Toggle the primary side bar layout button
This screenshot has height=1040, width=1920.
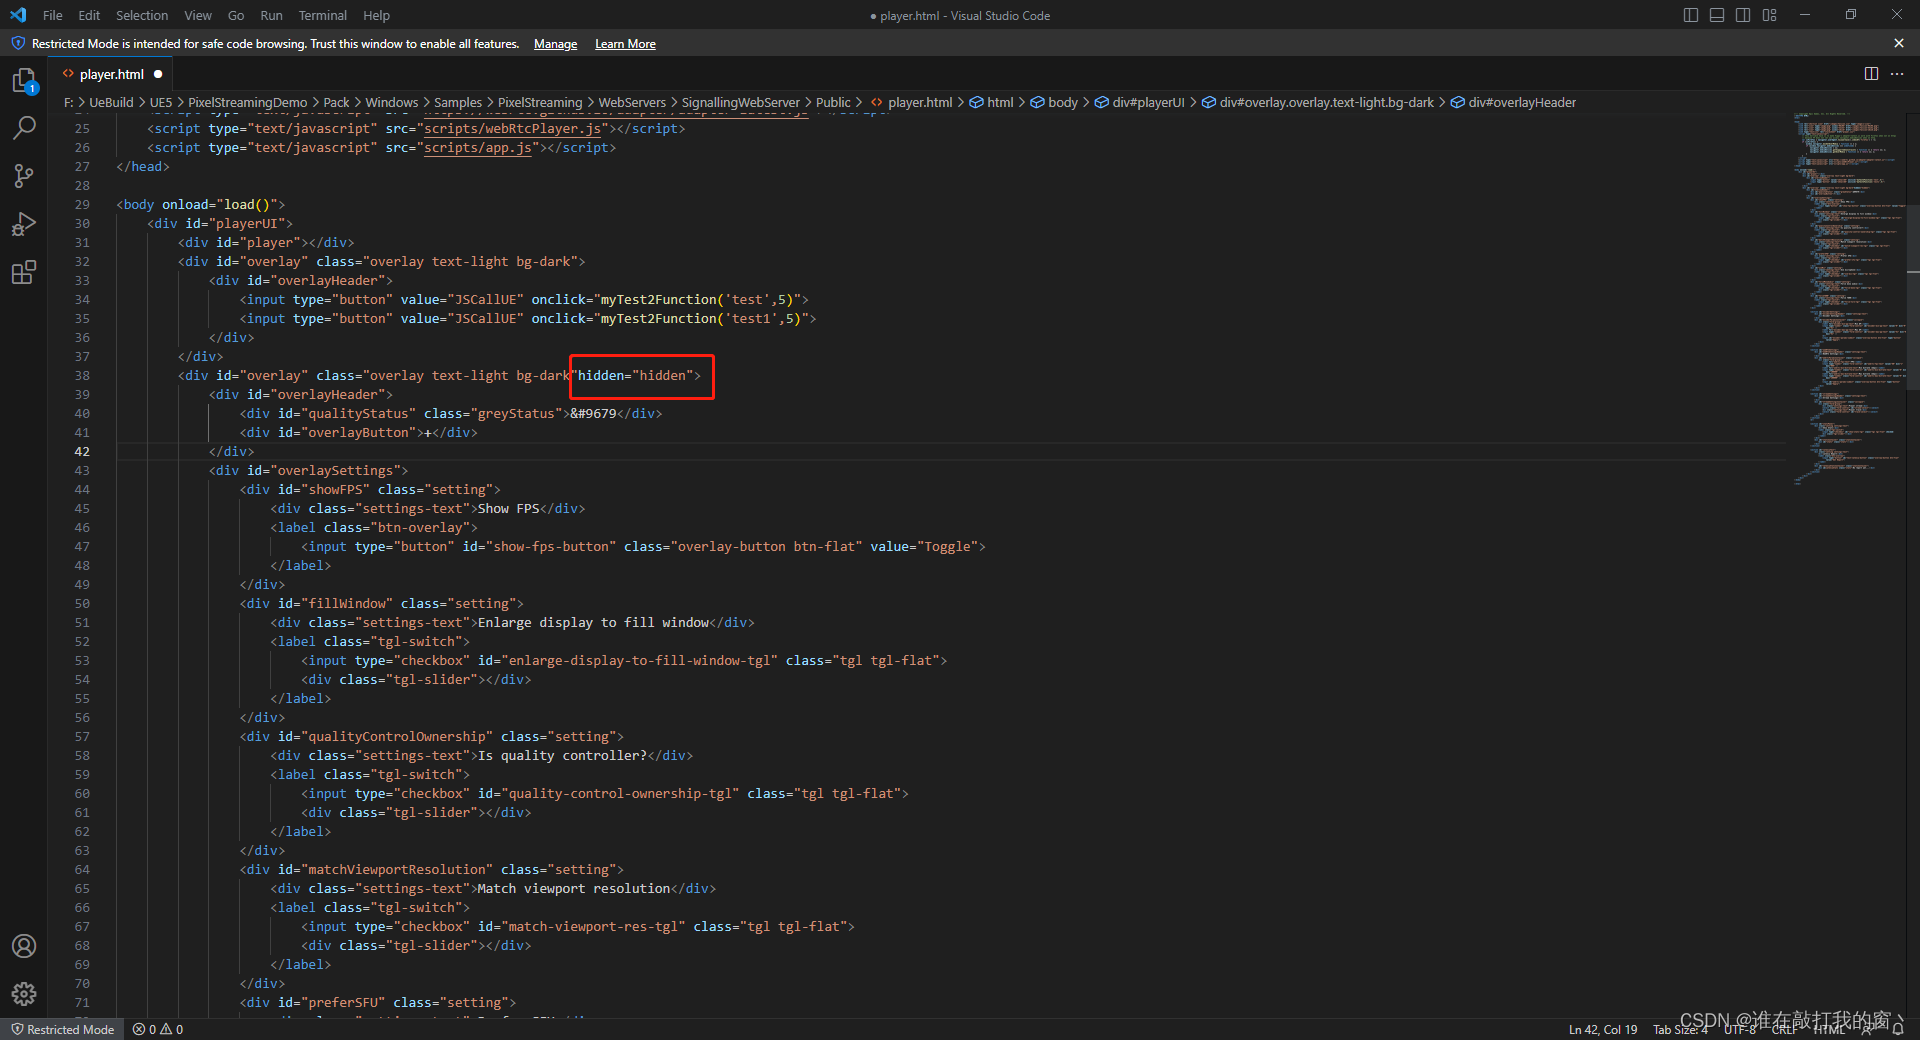(1691, 15)
